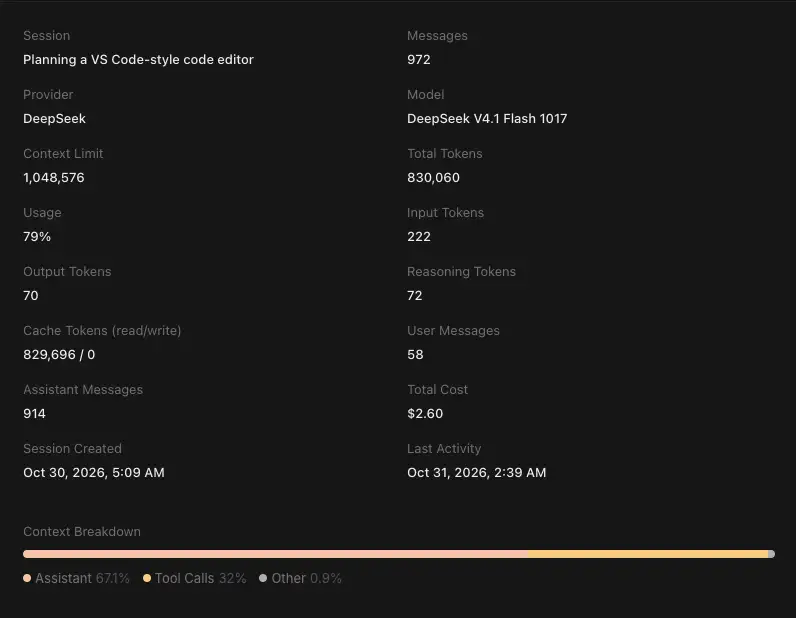
Task: Select the Provider value DeepSeek
Action: tap(54, 118)
